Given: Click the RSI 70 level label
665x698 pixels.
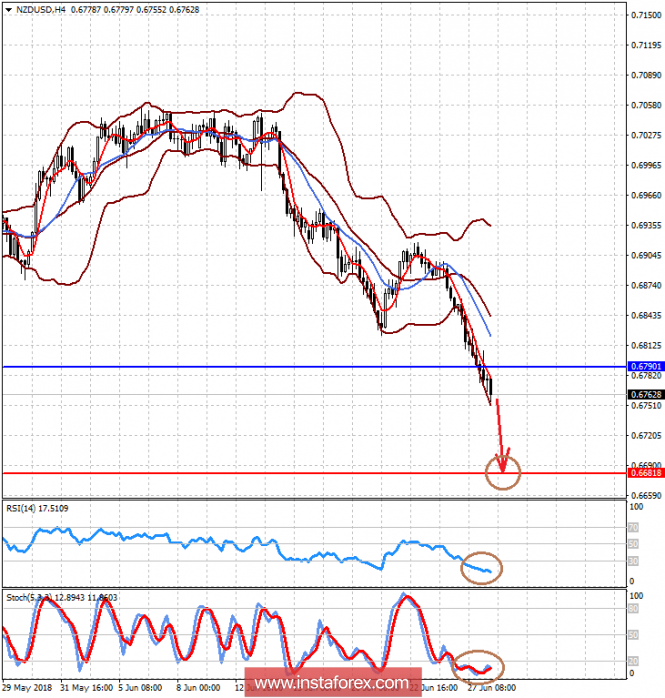Looking at the screenshot, I should [633, 525].
